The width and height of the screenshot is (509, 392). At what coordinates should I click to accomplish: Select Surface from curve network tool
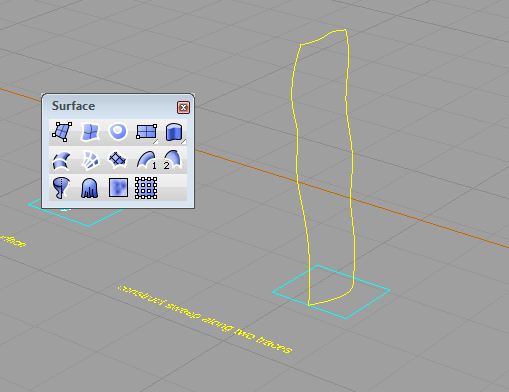click(90, 160)
